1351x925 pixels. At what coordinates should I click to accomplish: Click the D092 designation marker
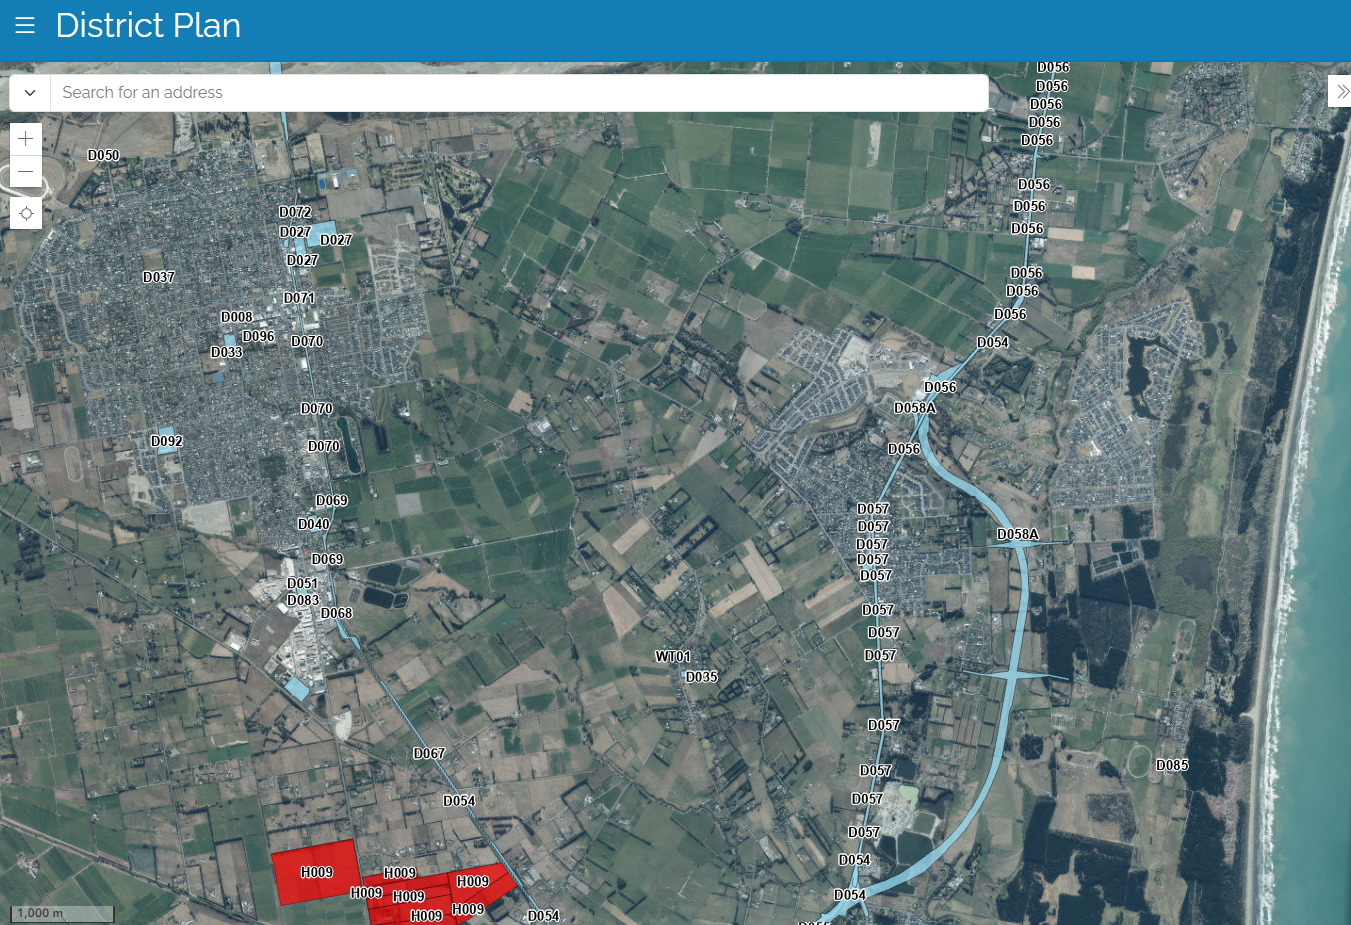[166, 441]
